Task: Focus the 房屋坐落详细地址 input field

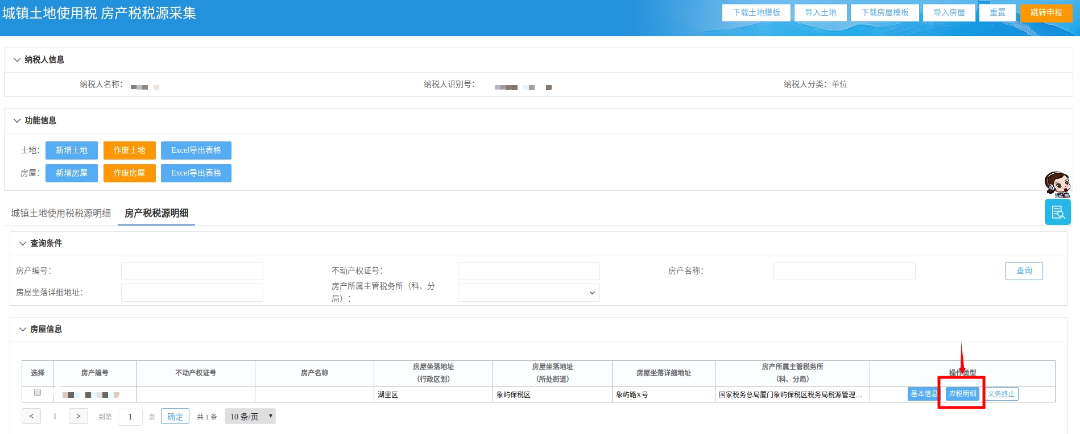Action: click(x=192, y=292)
